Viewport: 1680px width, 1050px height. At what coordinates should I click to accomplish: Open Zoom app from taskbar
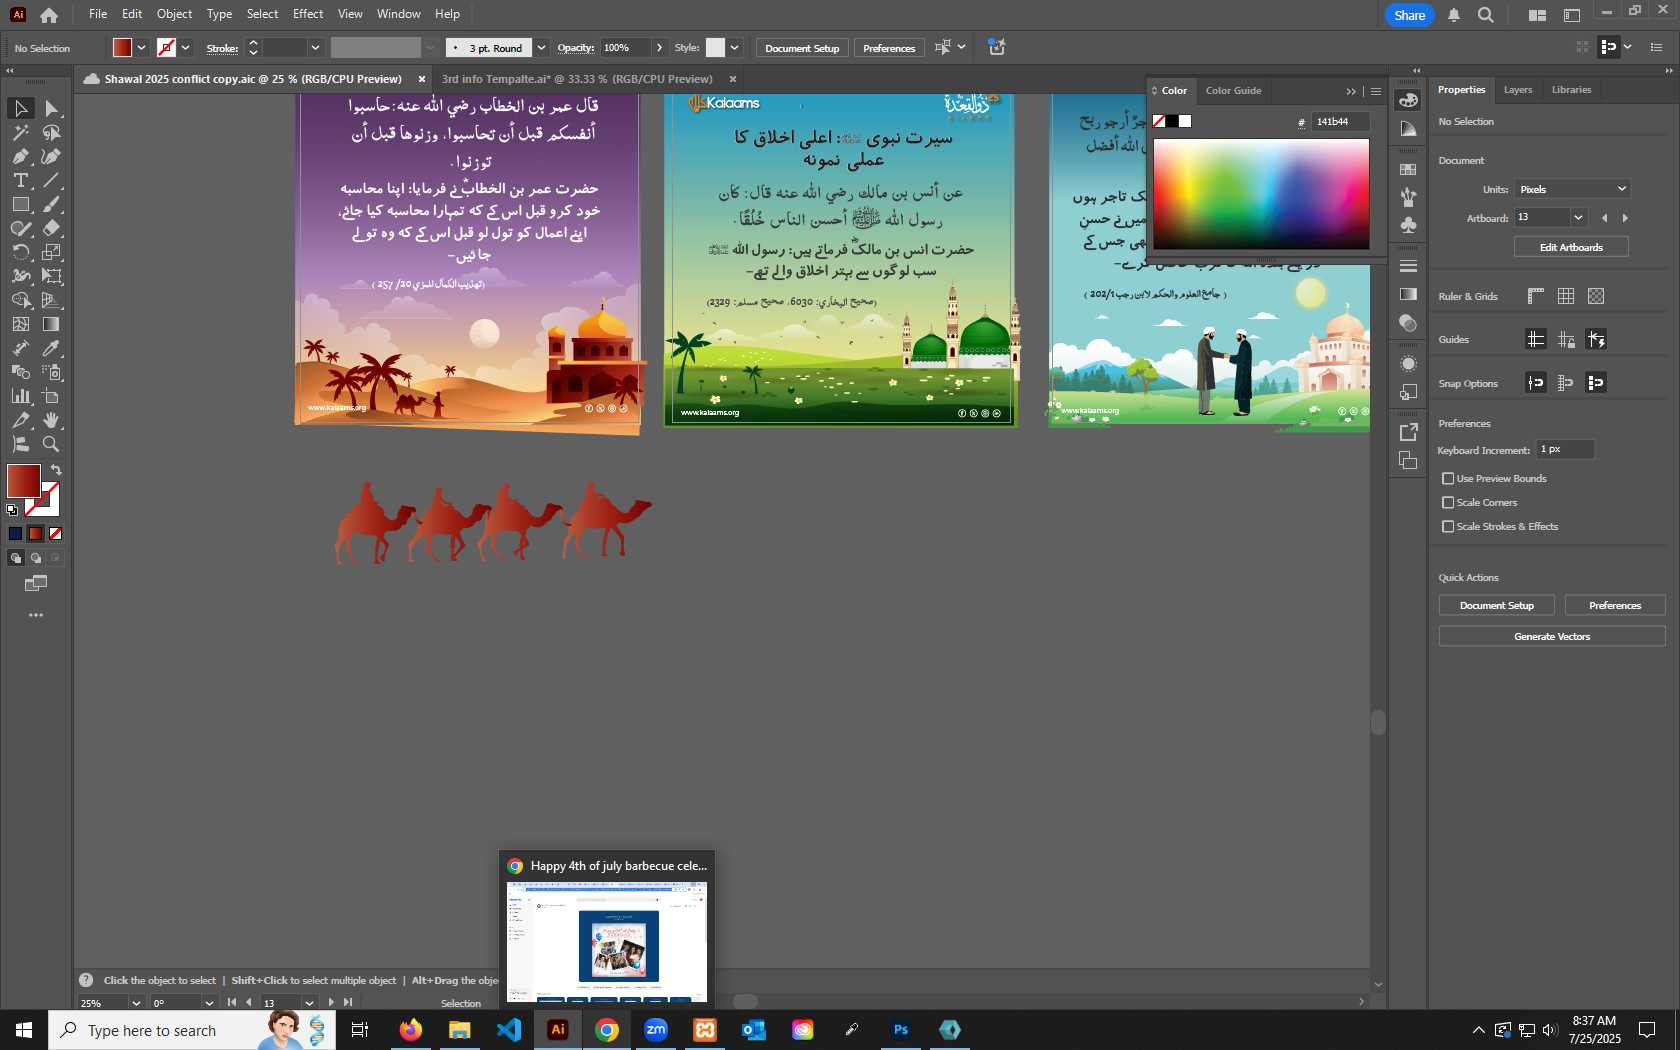tap(656, 1030)
